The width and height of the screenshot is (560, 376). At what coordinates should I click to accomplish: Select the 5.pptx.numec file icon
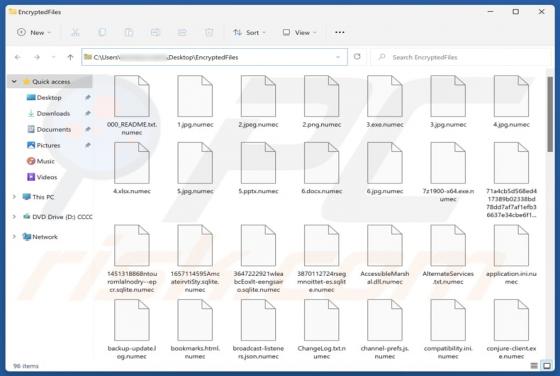[x=258, y=163]
